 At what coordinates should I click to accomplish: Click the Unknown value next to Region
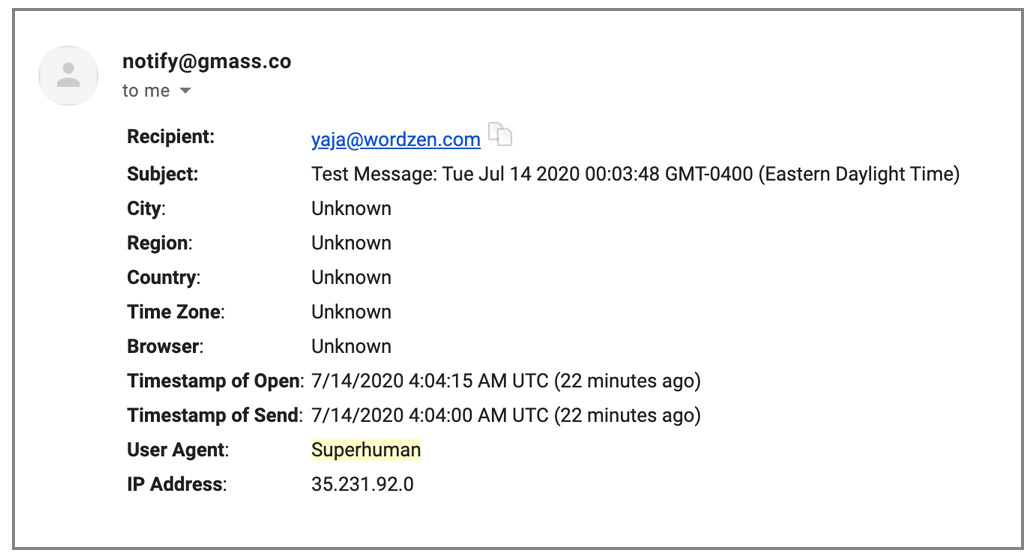coord(351,243)
